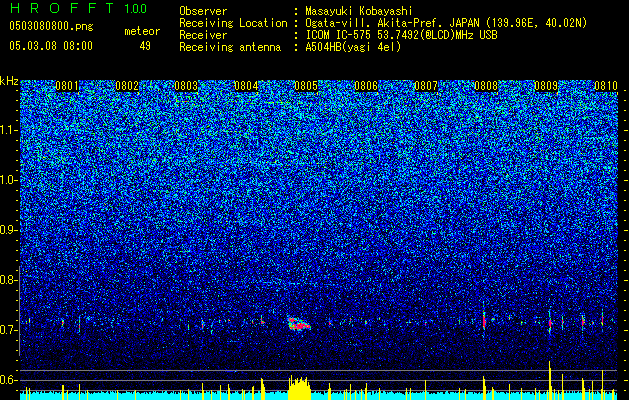This screenshot has width=629, height=400.
Task: Click the 0805 time marker
Action: (x=306, y=86)
